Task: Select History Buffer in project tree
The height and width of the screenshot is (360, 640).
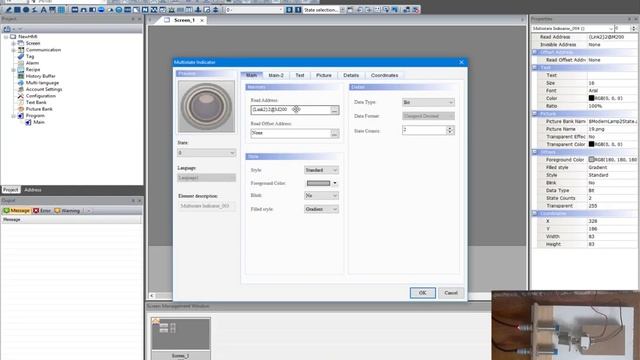Action: 40,76
